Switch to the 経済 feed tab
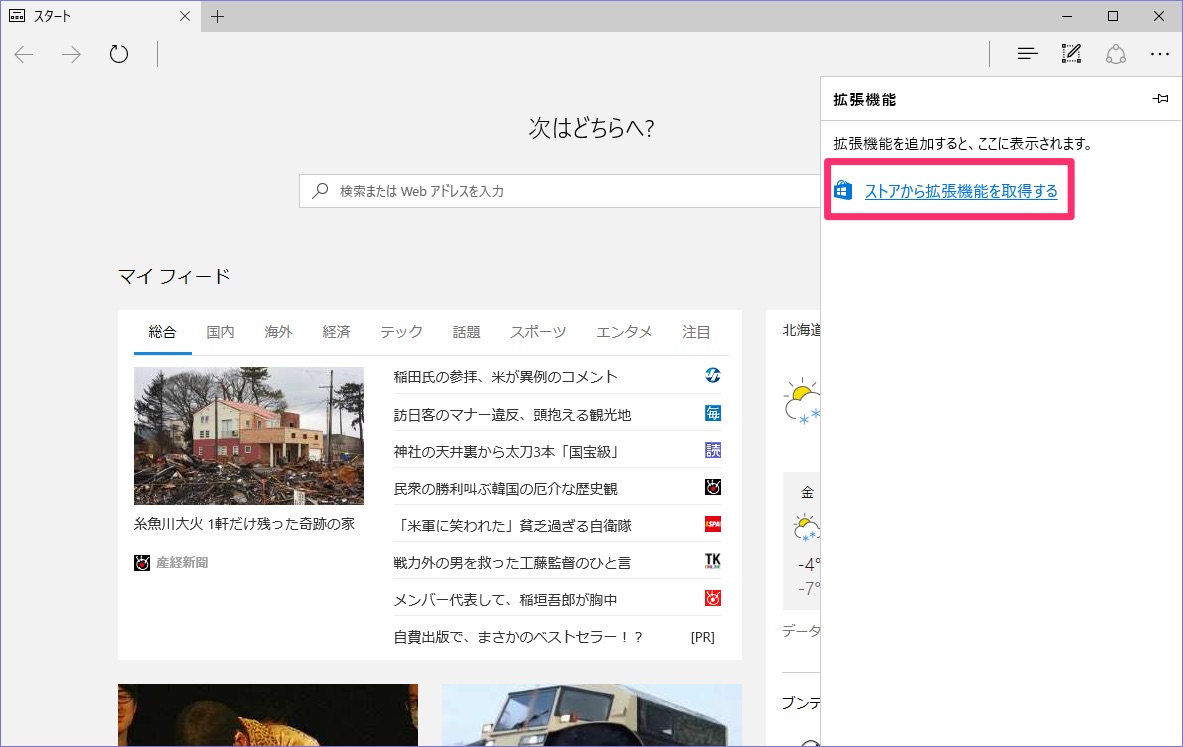This screenshot has height=747, width=1183. click(x=336, y=332)
